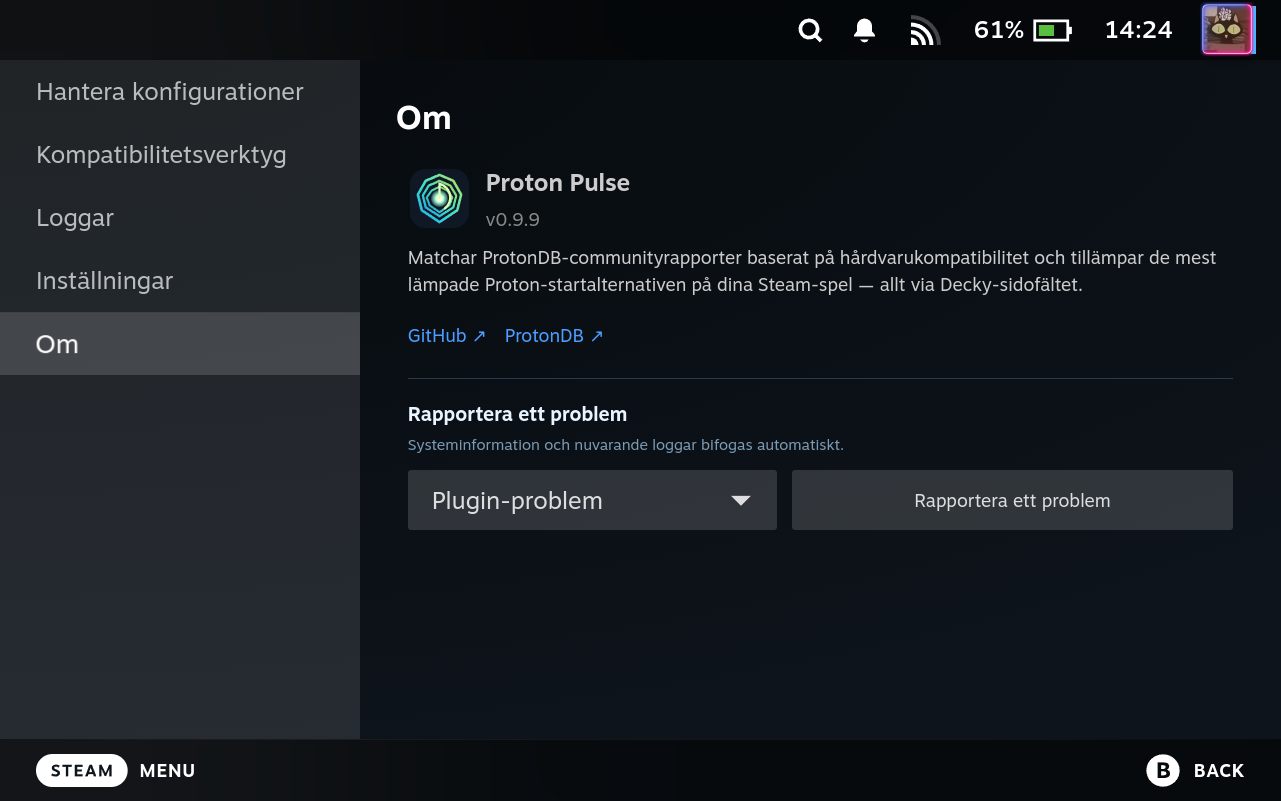
Task: Select the Om sidebar item
Action: 180,344
